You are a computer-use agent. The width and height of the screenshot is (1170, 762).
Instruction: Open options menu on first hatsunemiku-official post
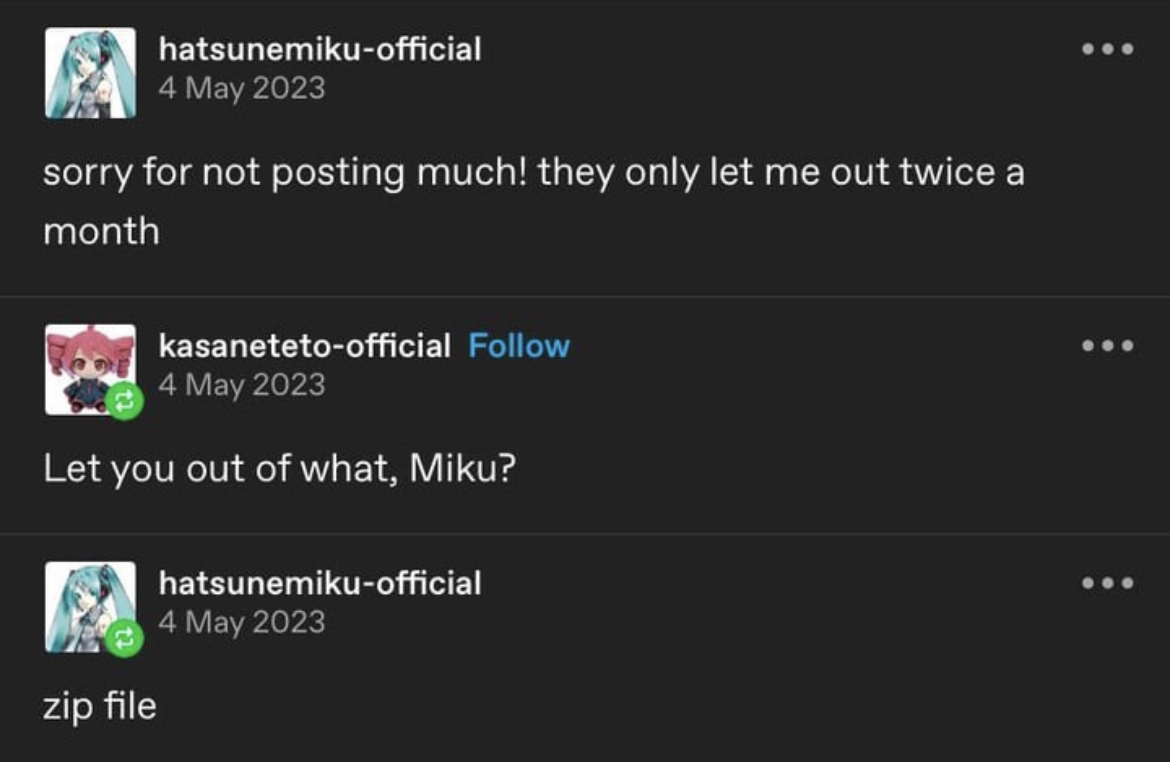1107,49
